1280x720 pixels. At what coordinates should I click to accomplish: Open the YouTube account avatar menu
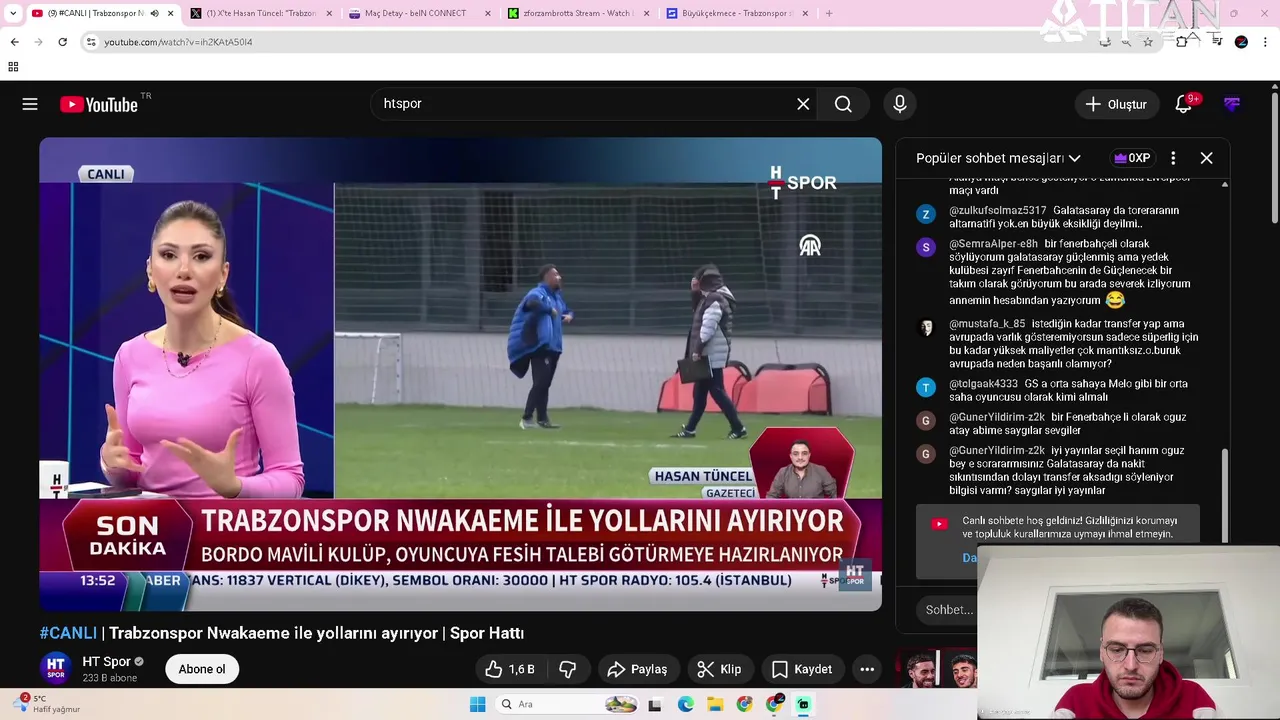coord(1232,104)
